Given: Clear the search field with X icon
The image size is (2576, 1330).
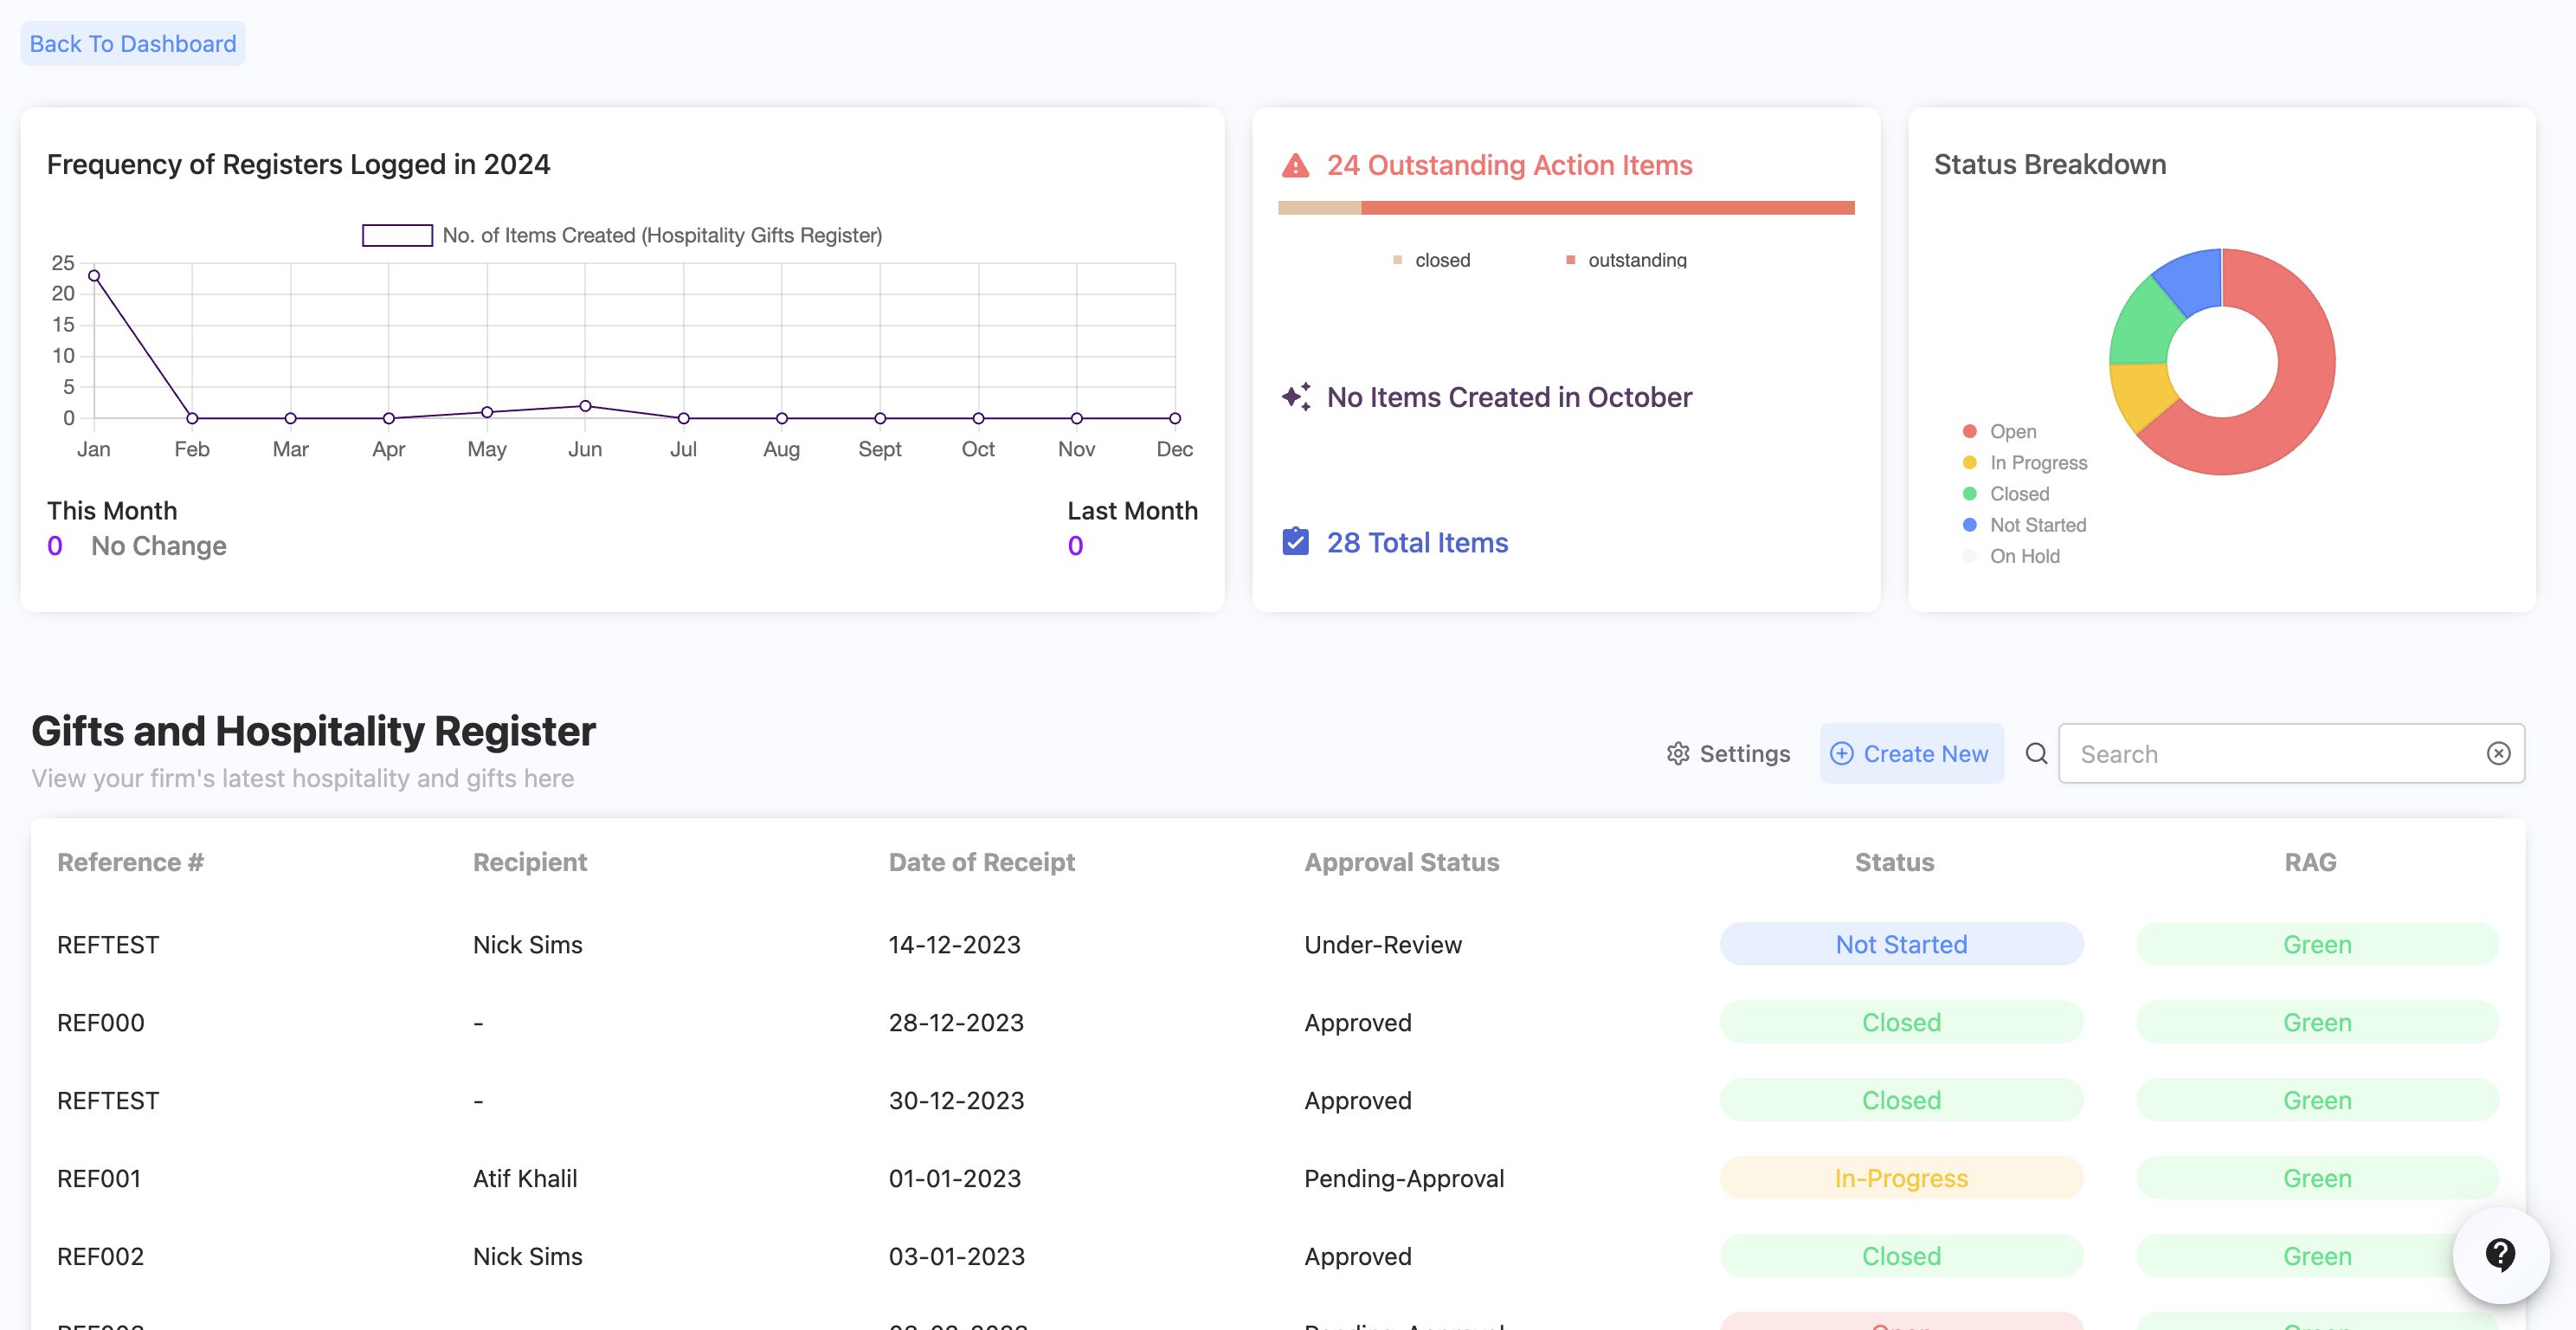Looking at the screenshot, I should click(2498, 754).
